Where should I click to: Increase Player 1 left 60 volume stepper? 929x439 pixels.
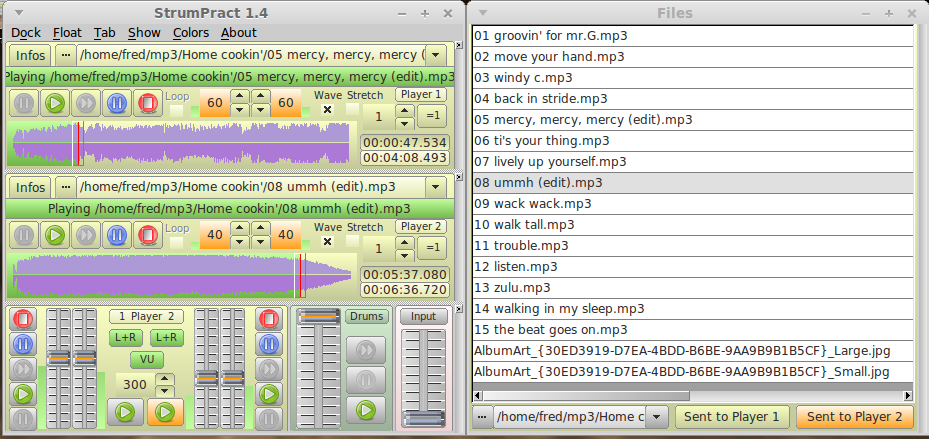(239, 97)
